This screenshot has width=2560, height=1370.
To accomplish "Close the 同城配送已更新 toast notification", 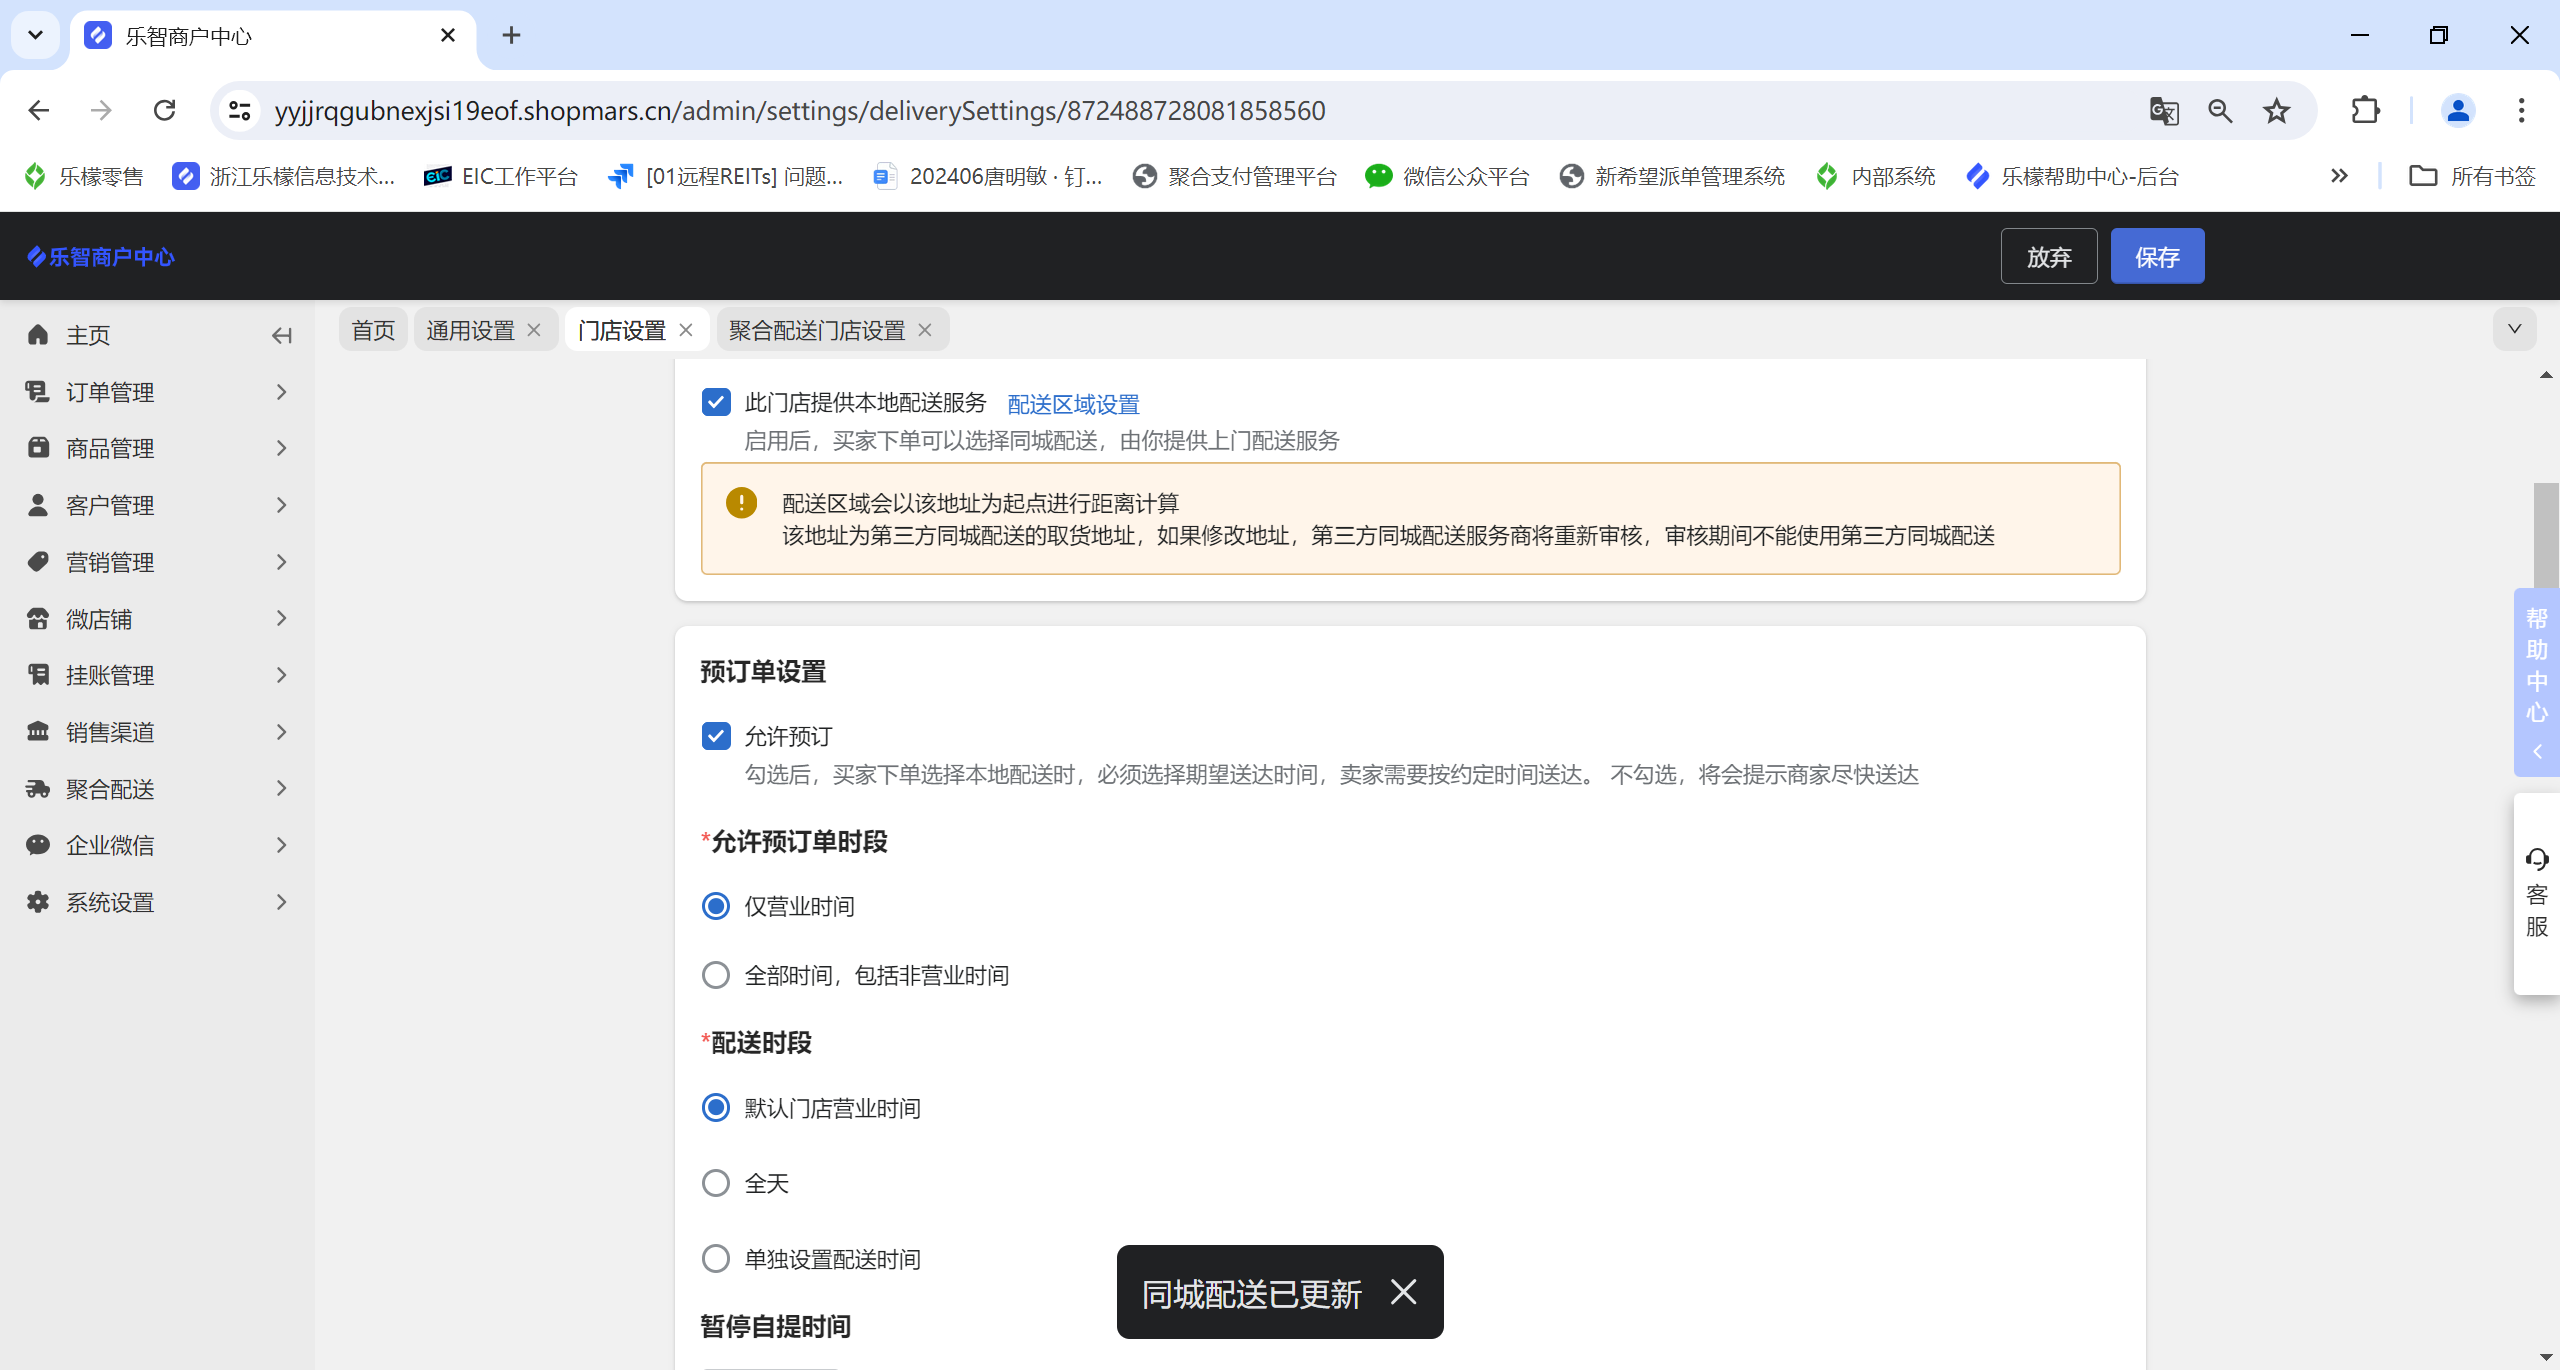I will [x=1403, y=1292].
